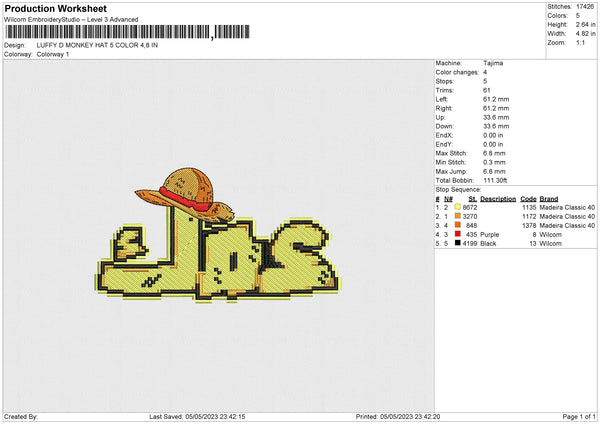Select the red swatch in the Purple row
The image size is (600, 424).
coord(458,234)
